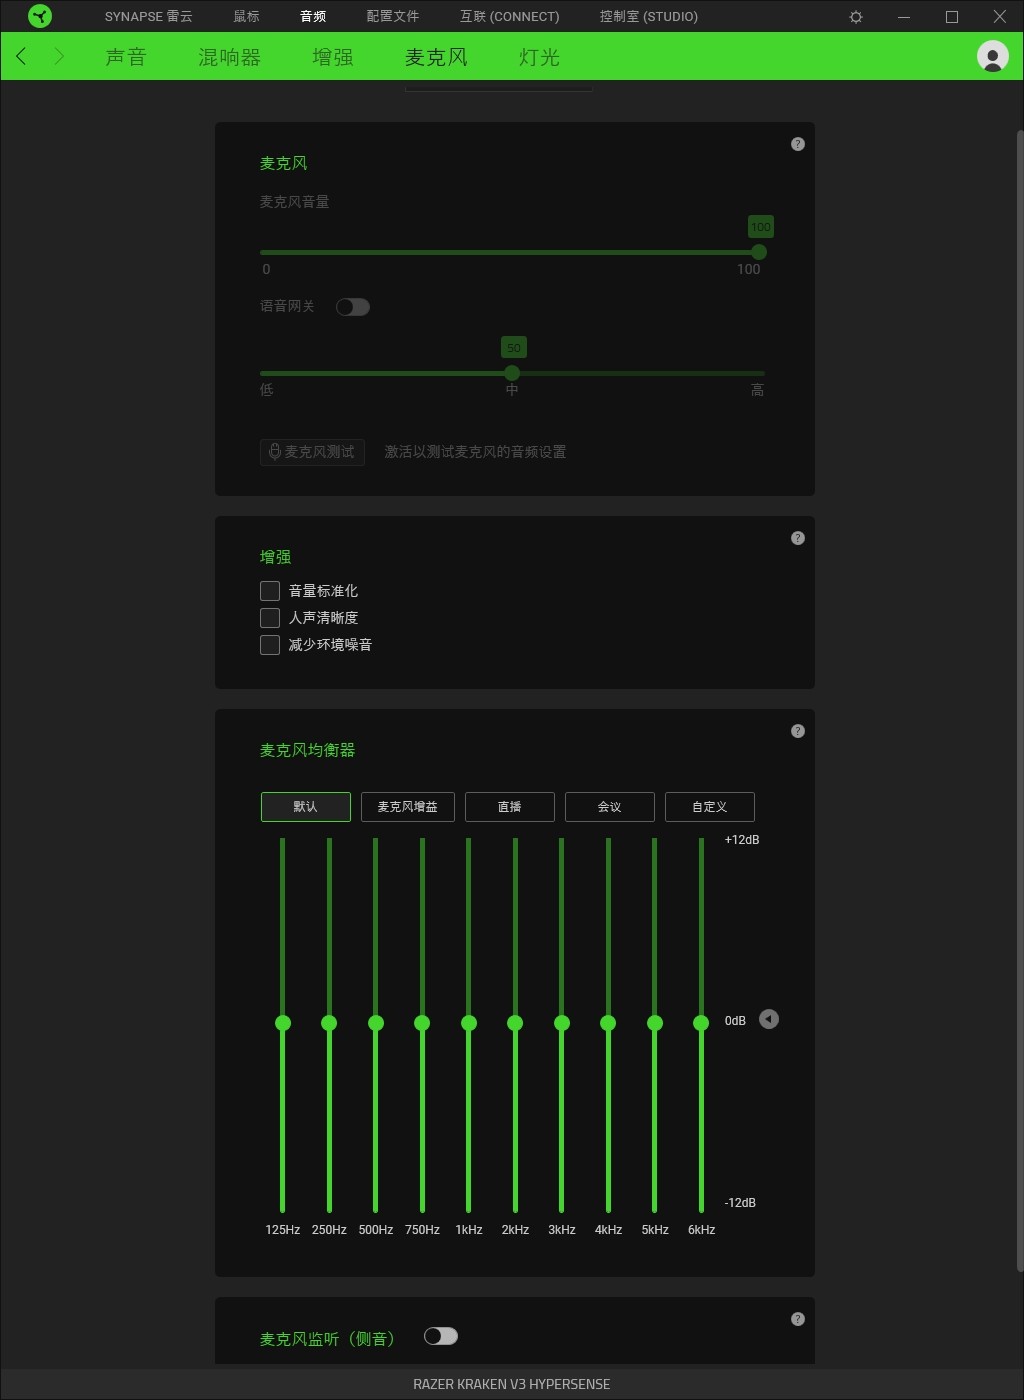Viewport: 1024px width, 1400px height.
Task: Click the vertical page scrollbar
Action: pos(1020,700)
